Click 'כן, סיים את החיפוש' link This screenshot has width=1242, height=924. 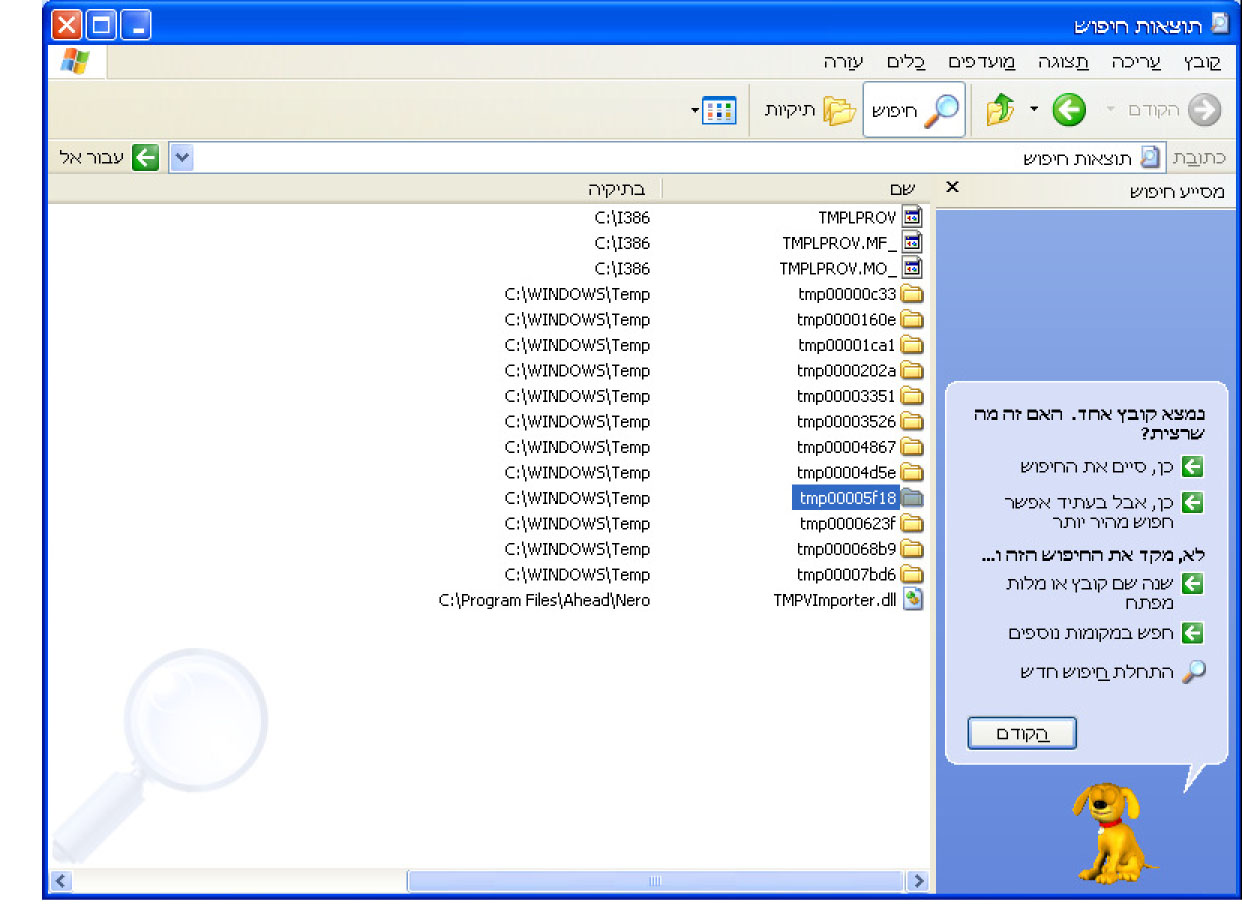click(x=1099, y=466)
